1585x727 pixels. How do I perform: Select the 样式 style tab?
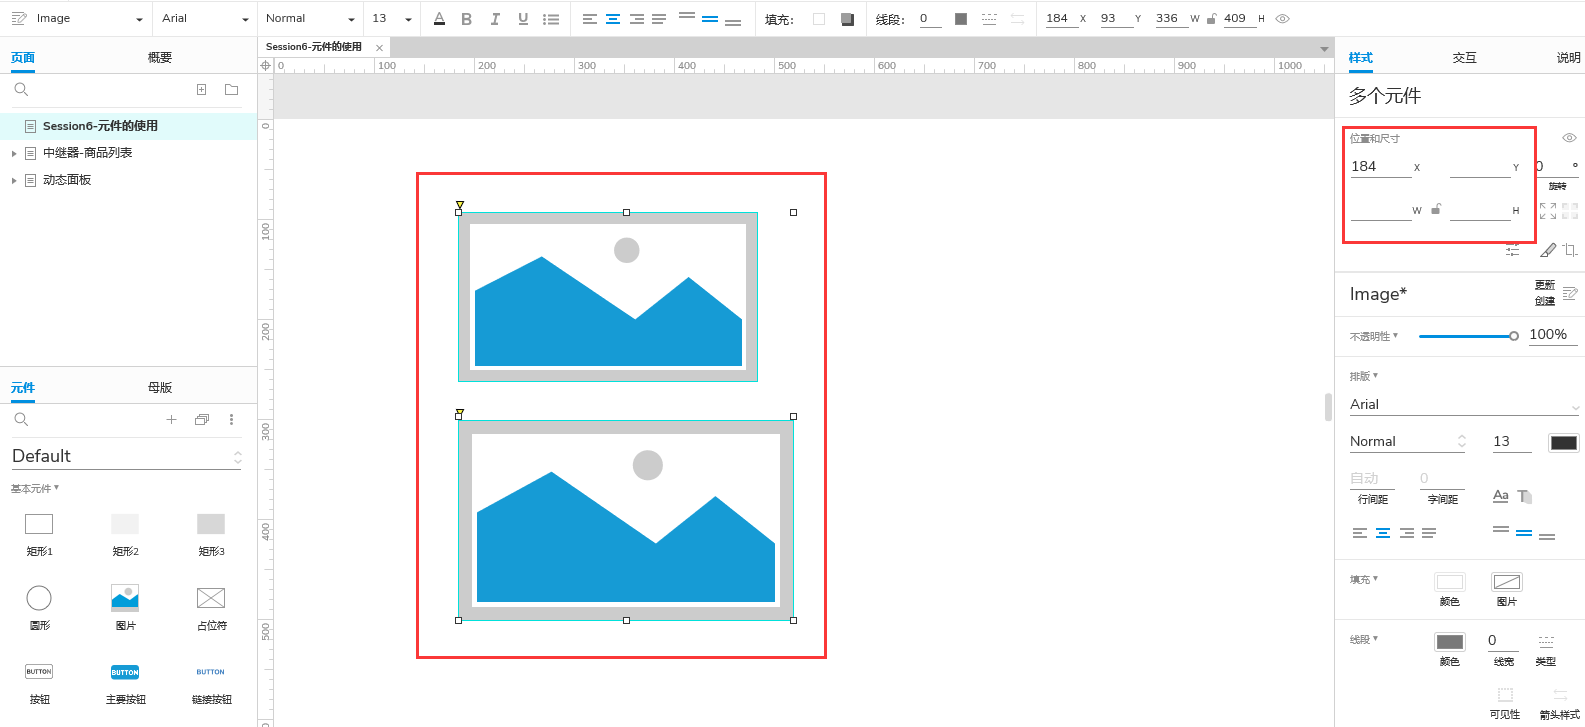pos(1361,58)
